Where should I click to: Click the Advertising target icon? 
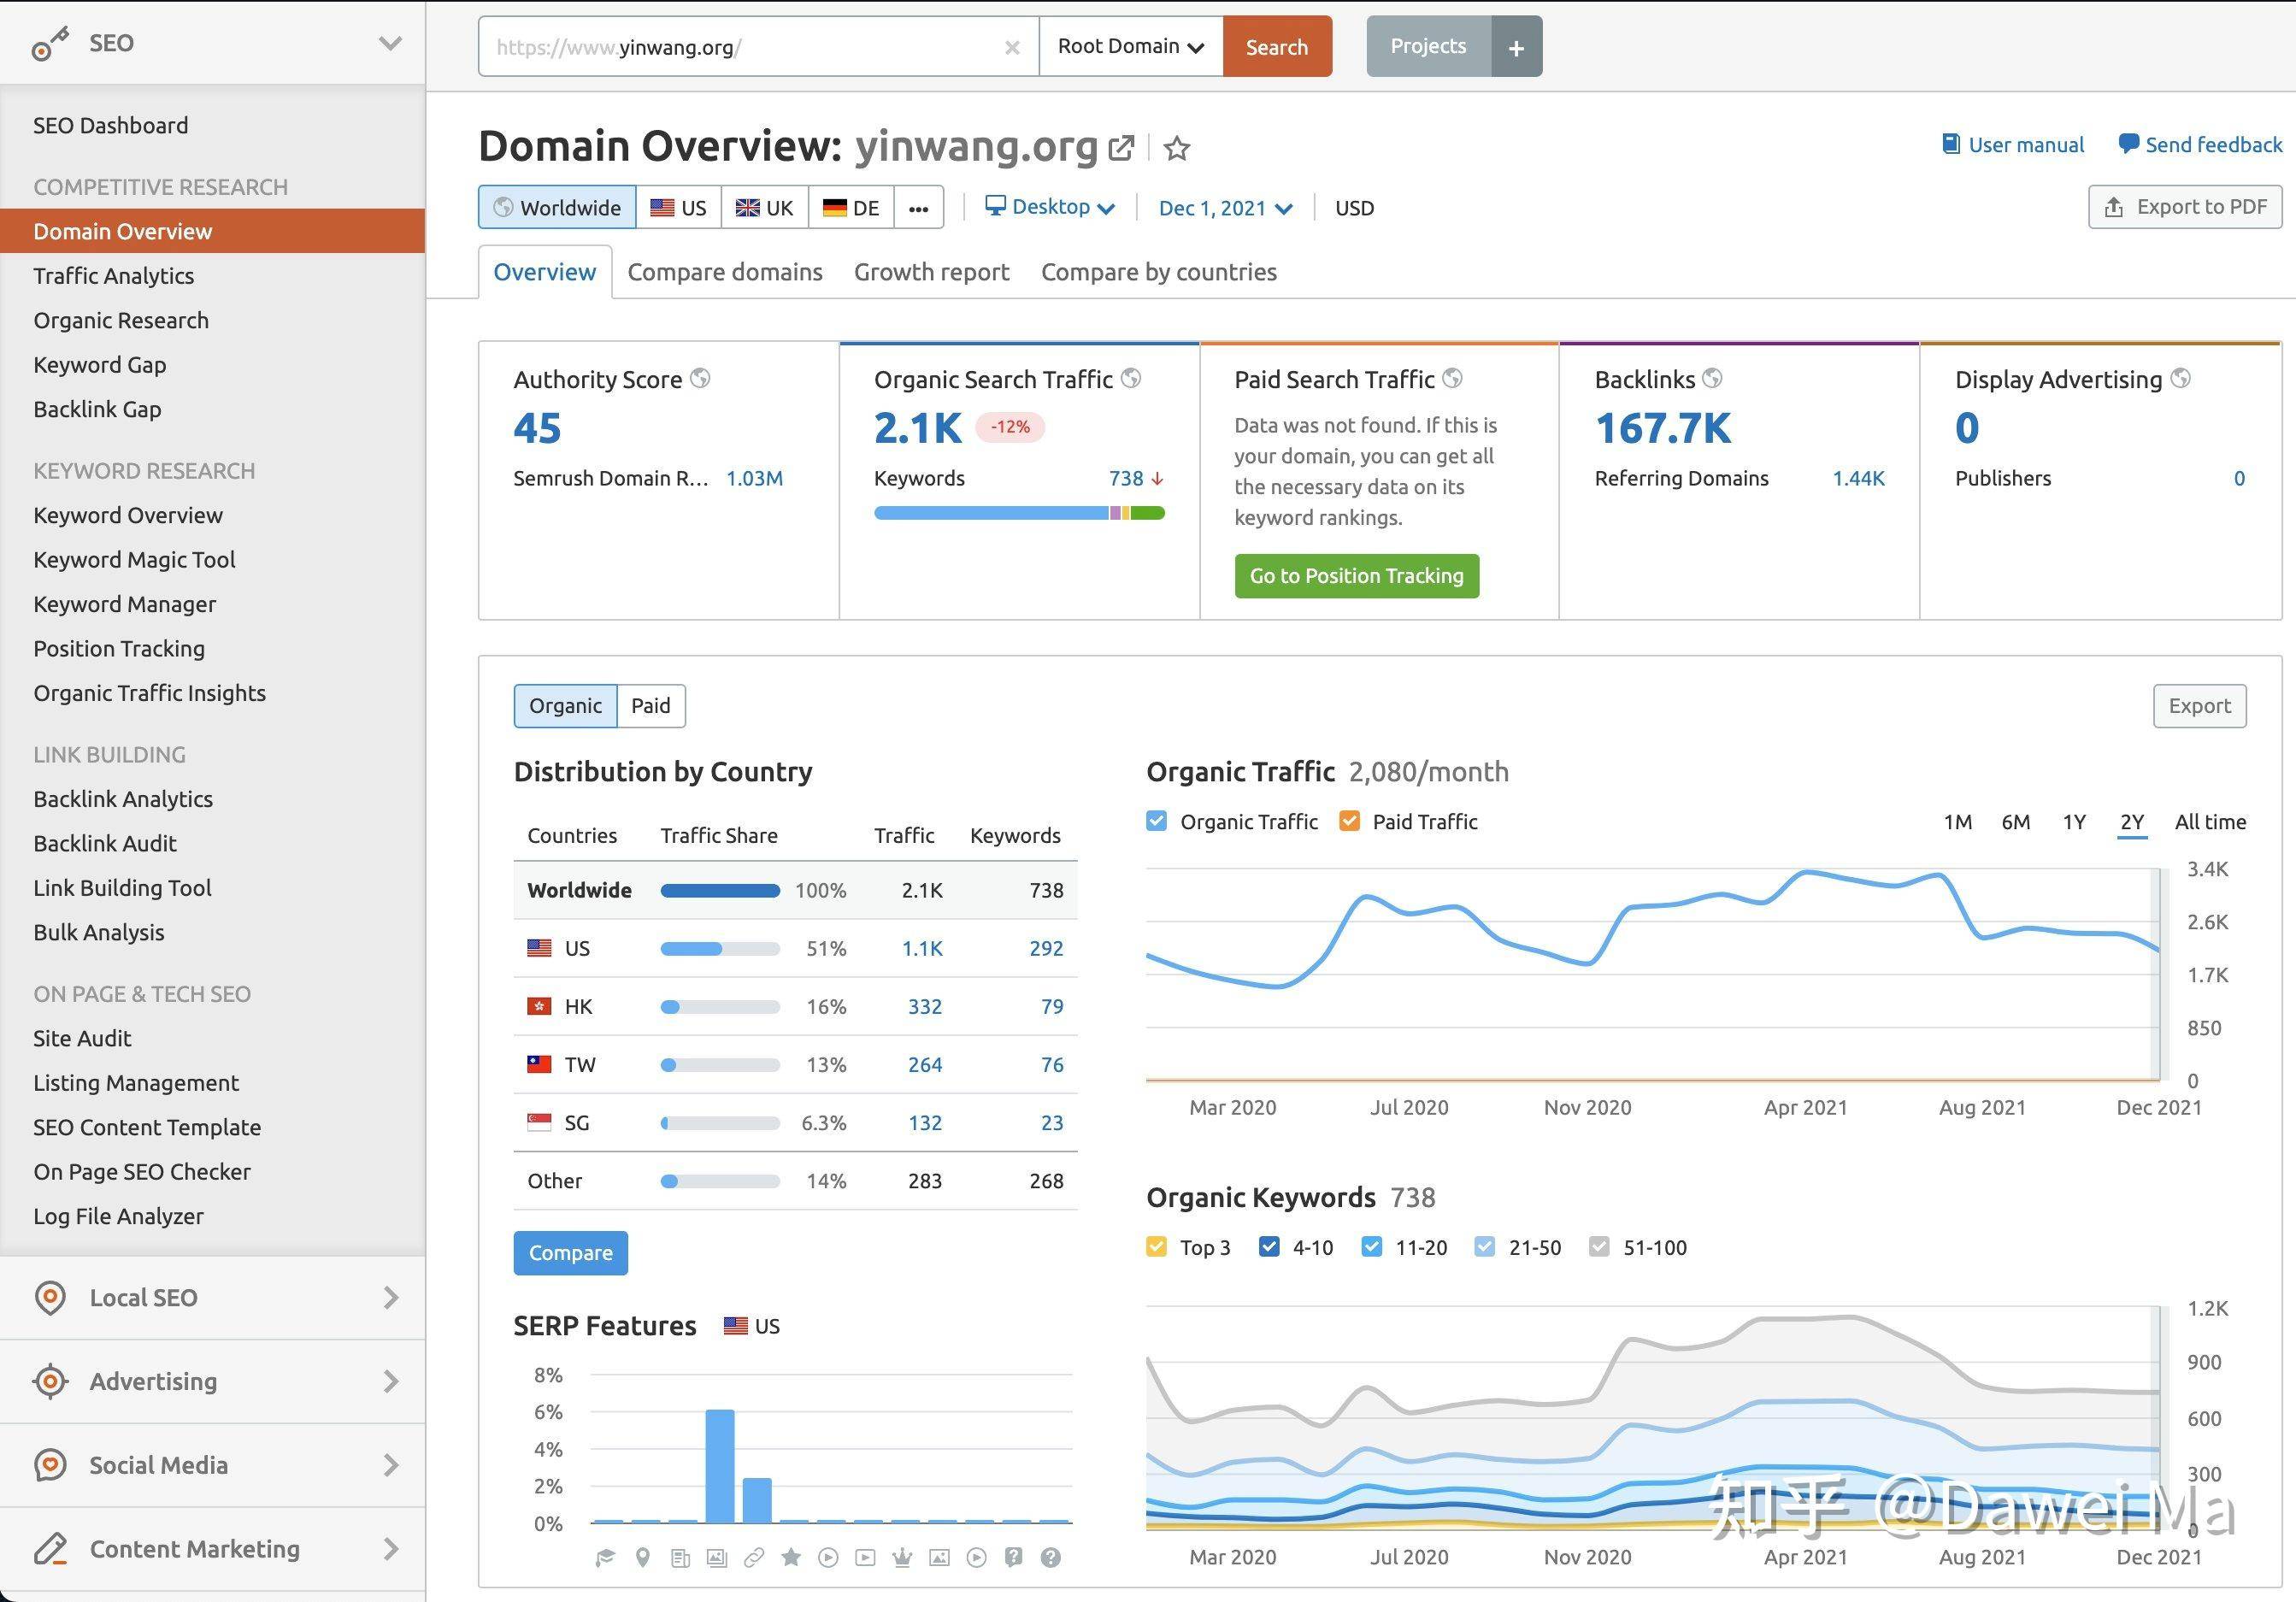(50, 1381)
